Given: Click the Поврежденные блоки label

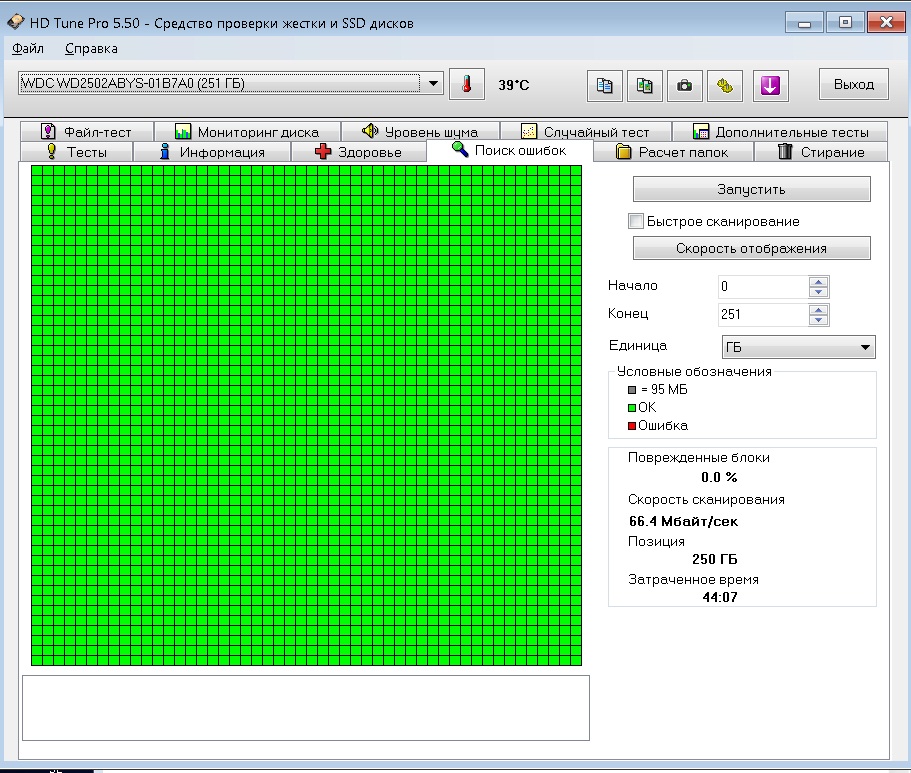Looking at the screenshot, I should (x=698, y=457).
